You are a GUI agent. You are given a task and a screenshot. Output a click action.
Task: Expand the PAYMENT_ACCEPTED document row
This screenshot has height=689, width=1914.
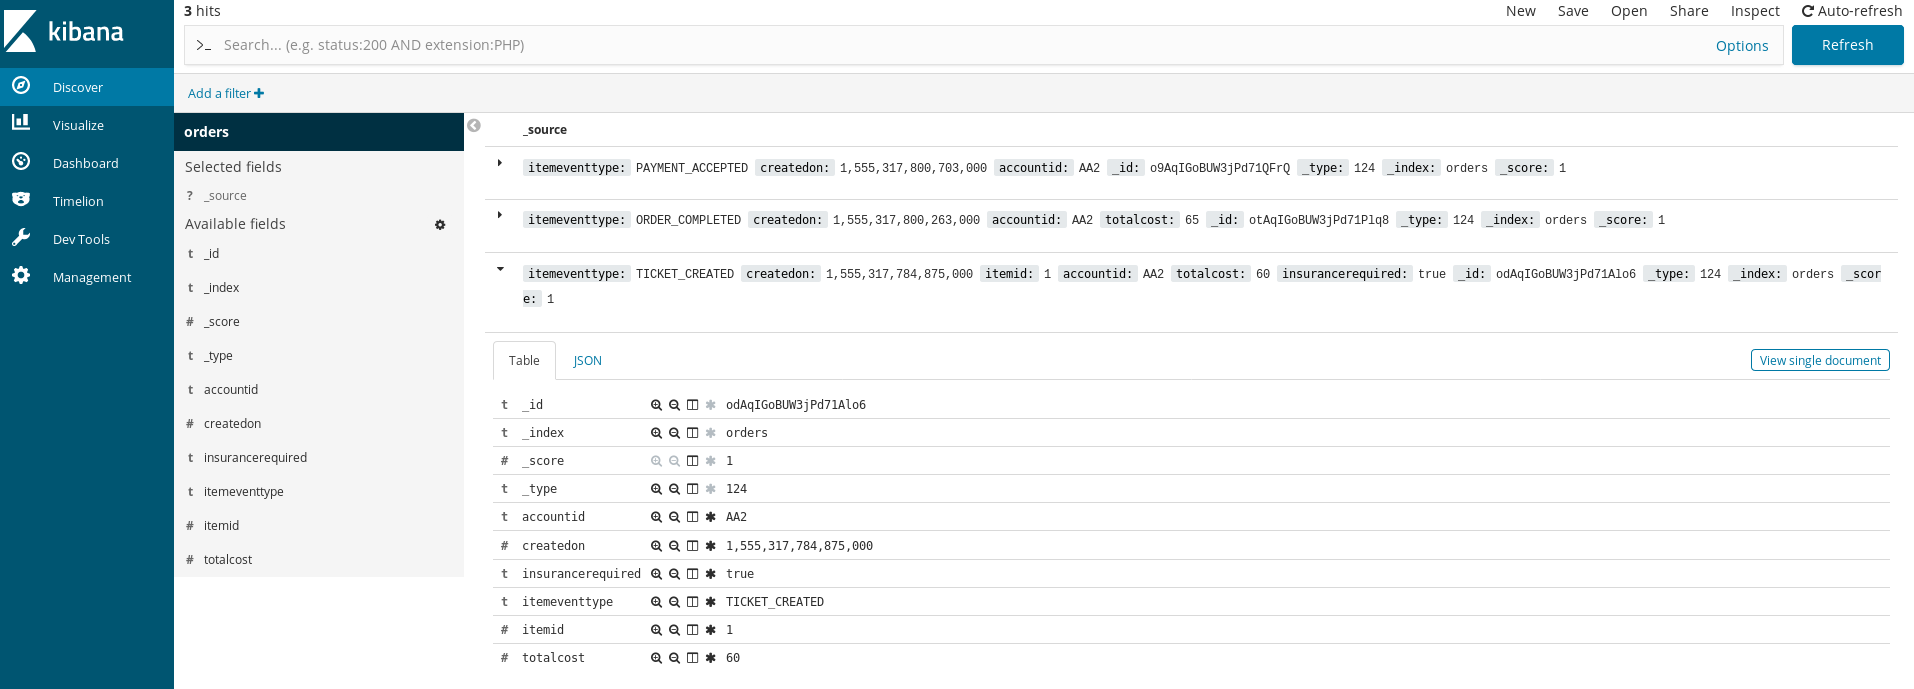(500, 162)
